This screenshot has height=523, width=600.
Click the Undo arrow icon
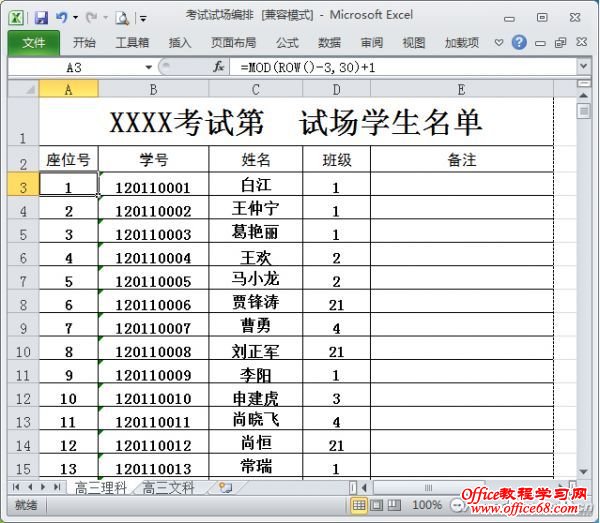[61, 17]
